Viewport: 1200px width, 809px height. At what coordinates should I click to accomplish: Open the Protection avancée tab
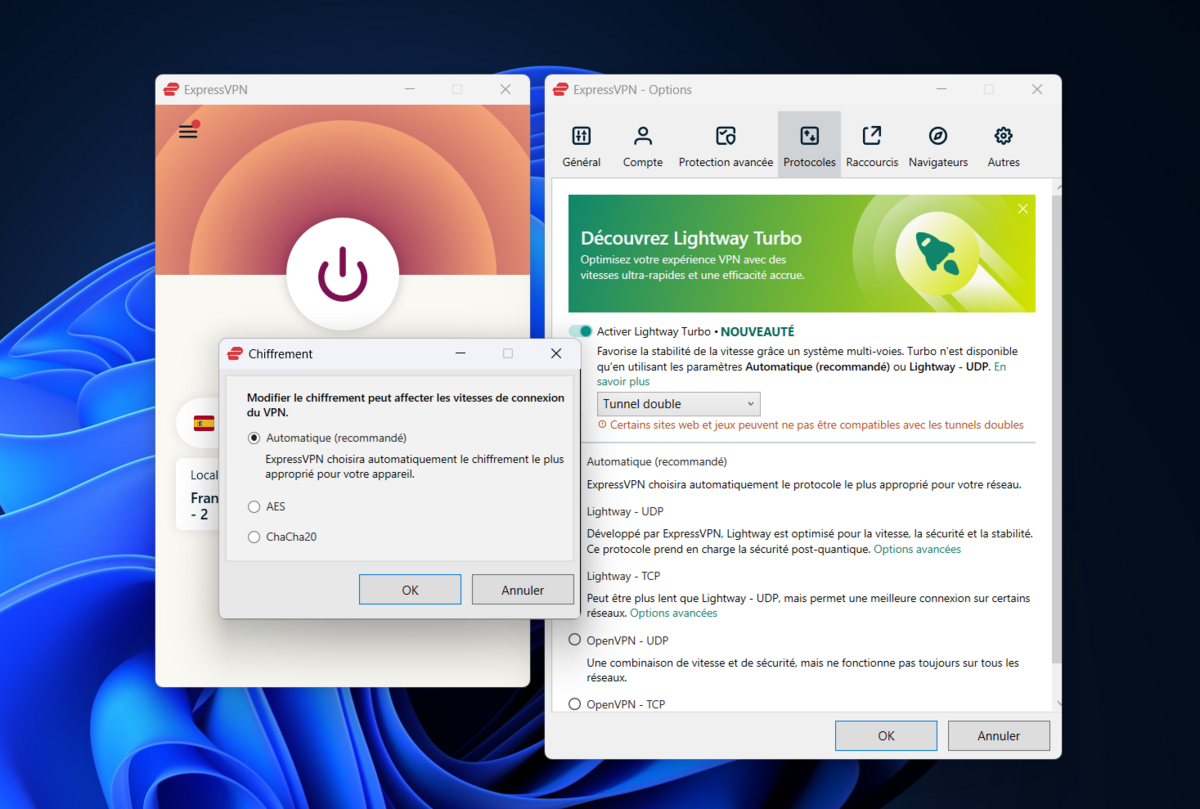pos(726,146)
